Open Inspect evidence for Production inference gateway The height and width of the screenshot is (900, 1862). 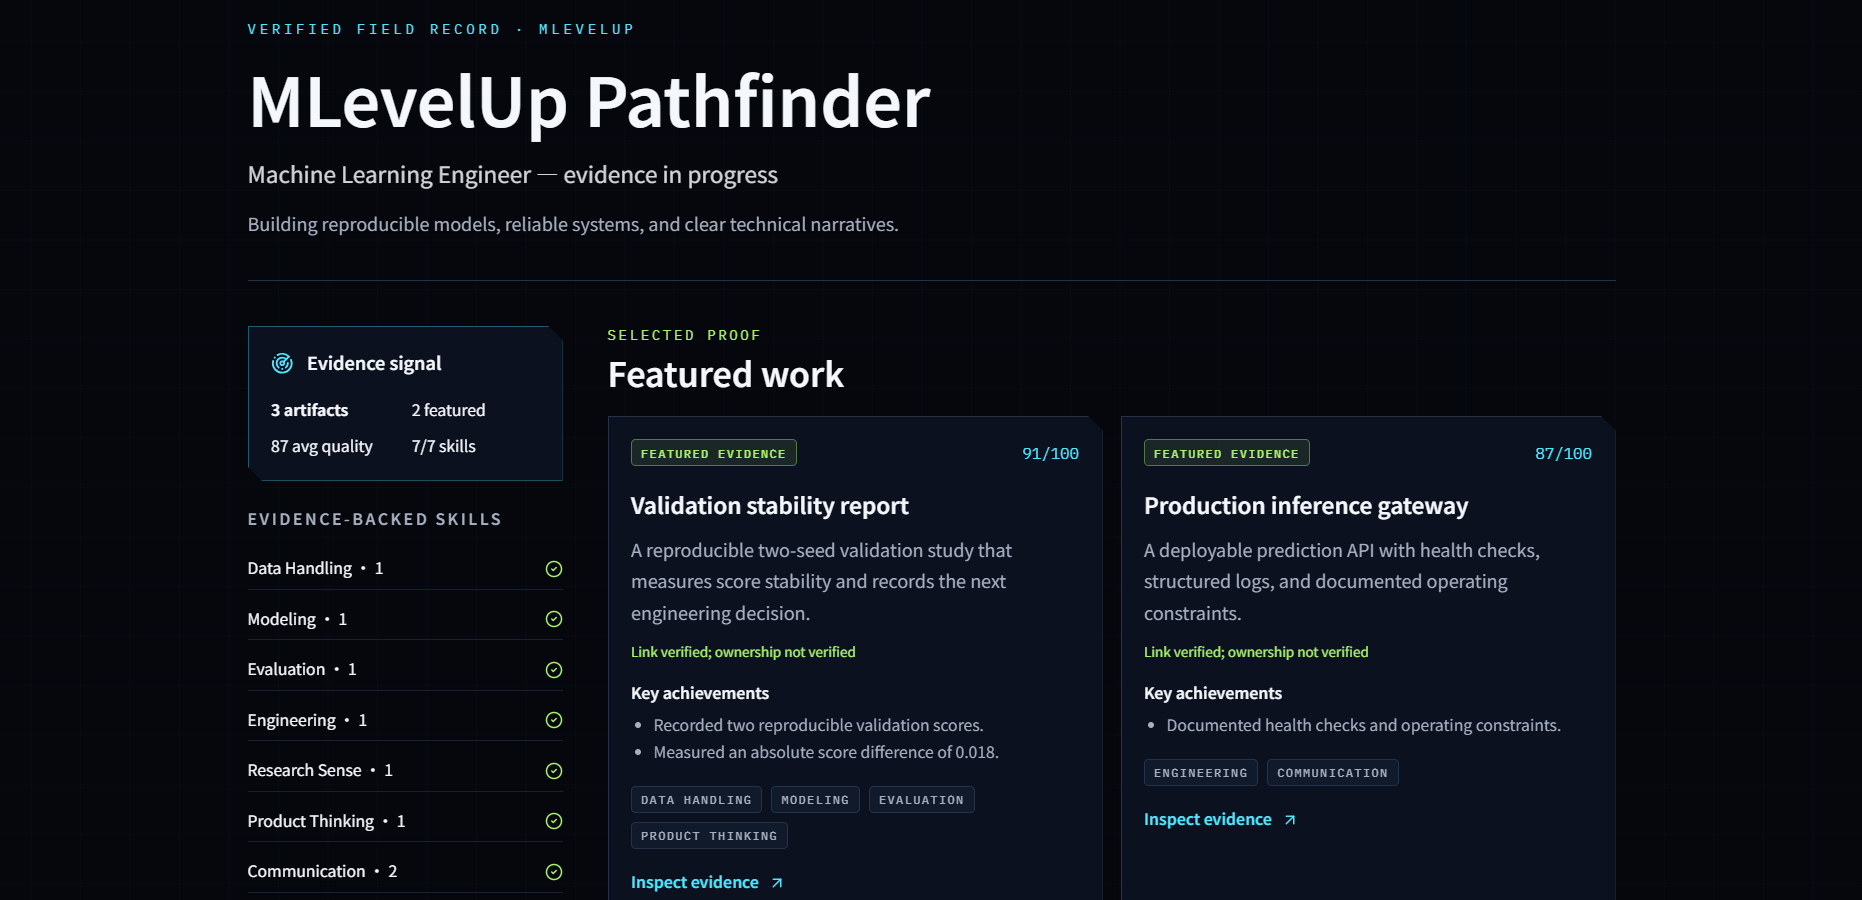pyautogui.click(x=1219, y=819)
